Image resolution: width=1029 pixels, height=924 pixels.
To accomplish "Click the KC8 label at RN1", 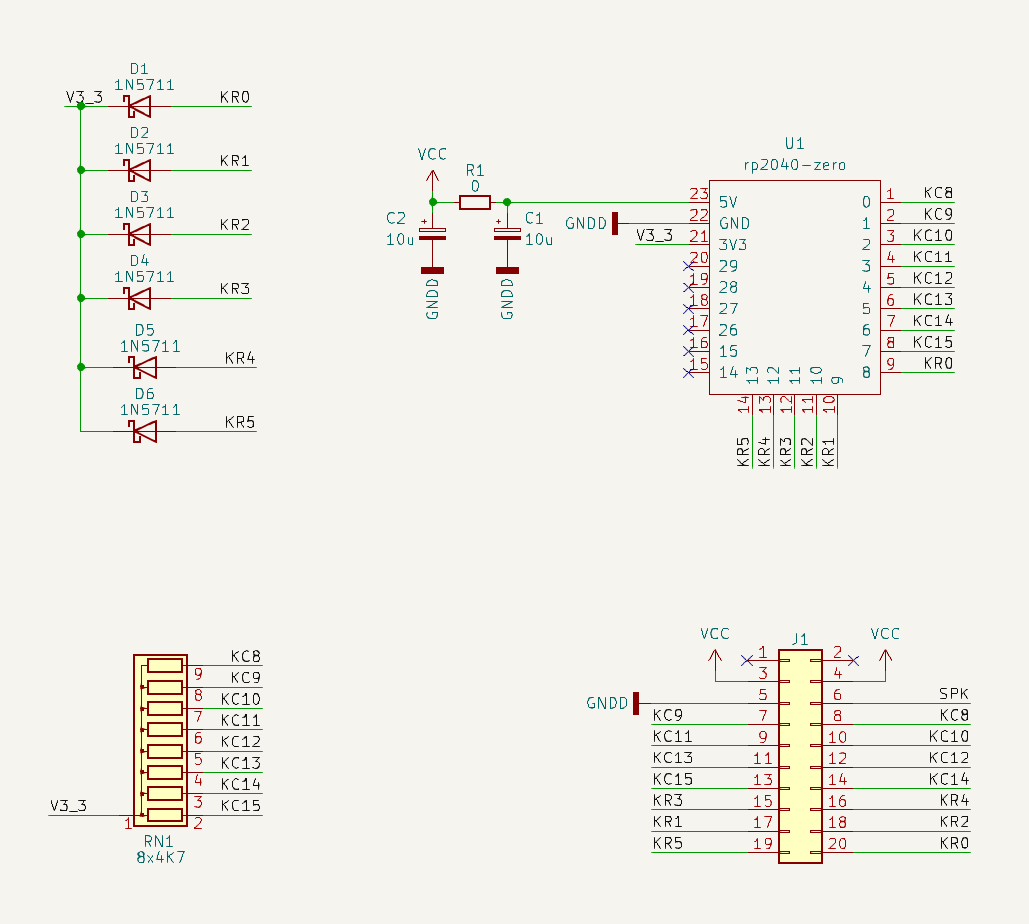I will (245, 656).
